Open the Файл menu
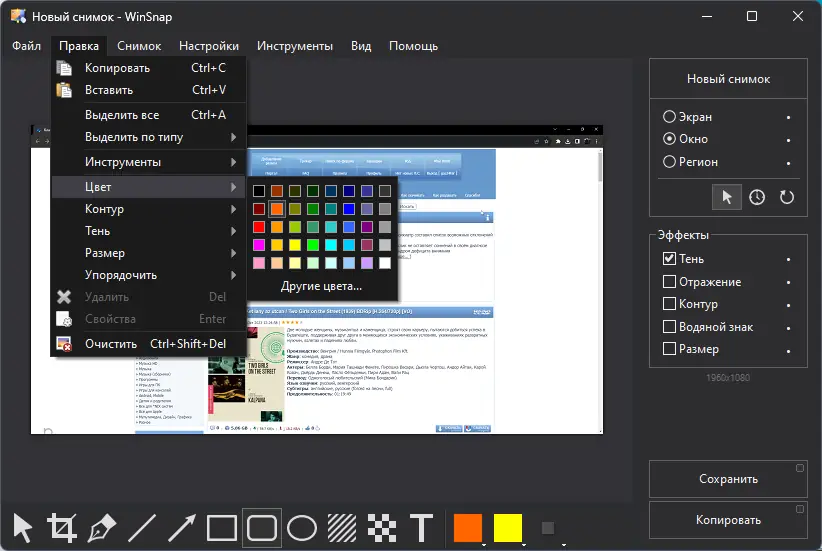822x551 pixels. [26, 46]
